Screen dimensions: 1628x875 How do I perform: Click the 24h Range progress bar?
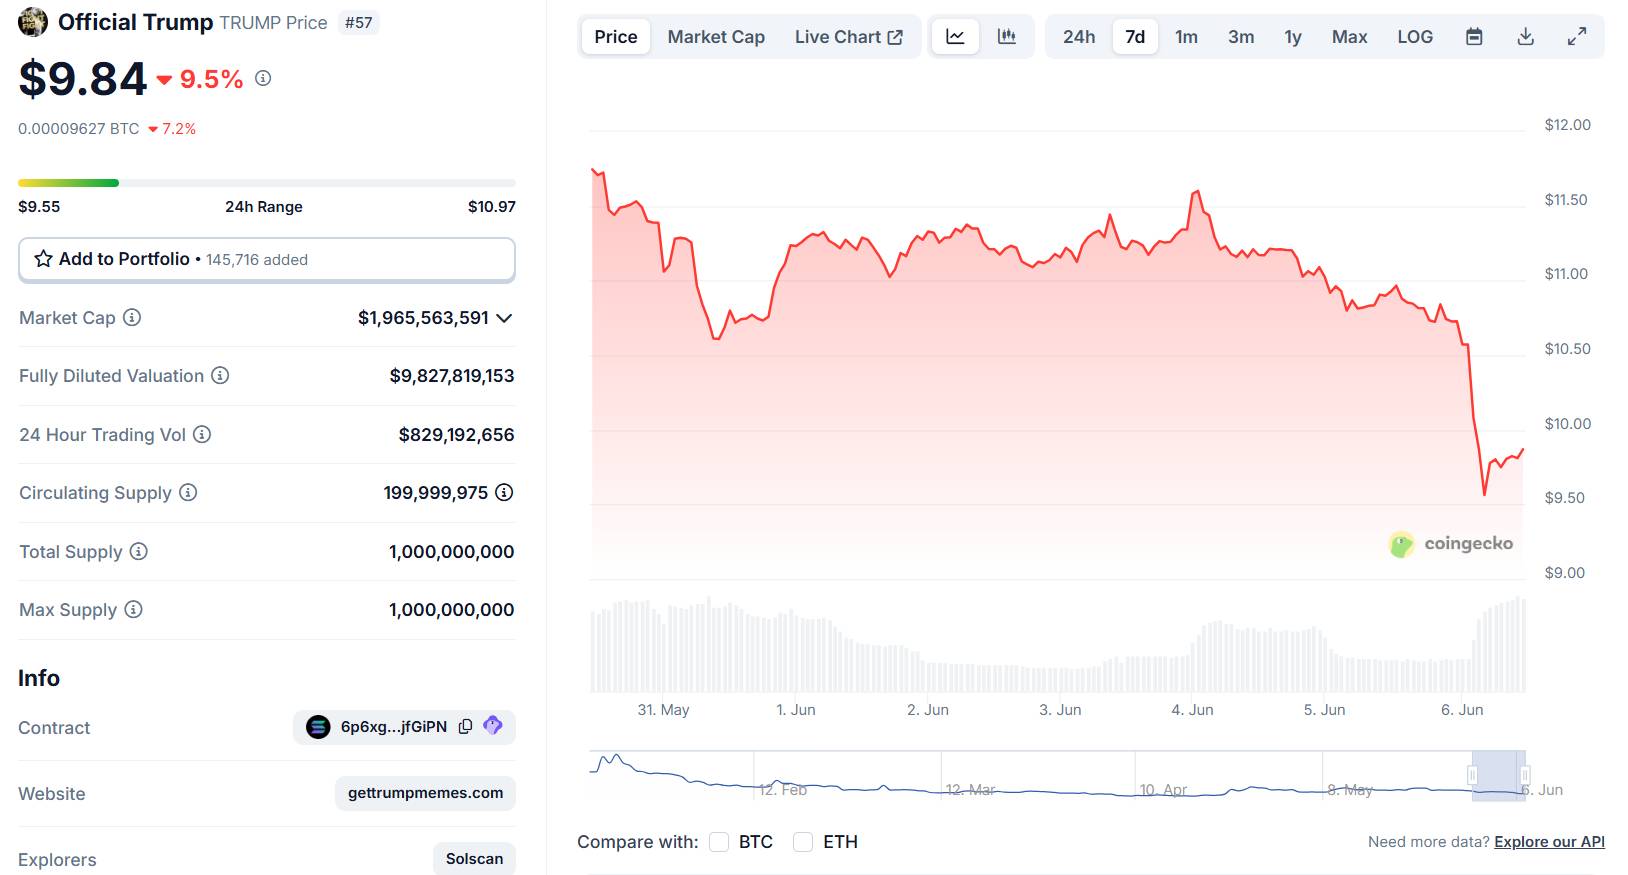[x=267, y=183]
